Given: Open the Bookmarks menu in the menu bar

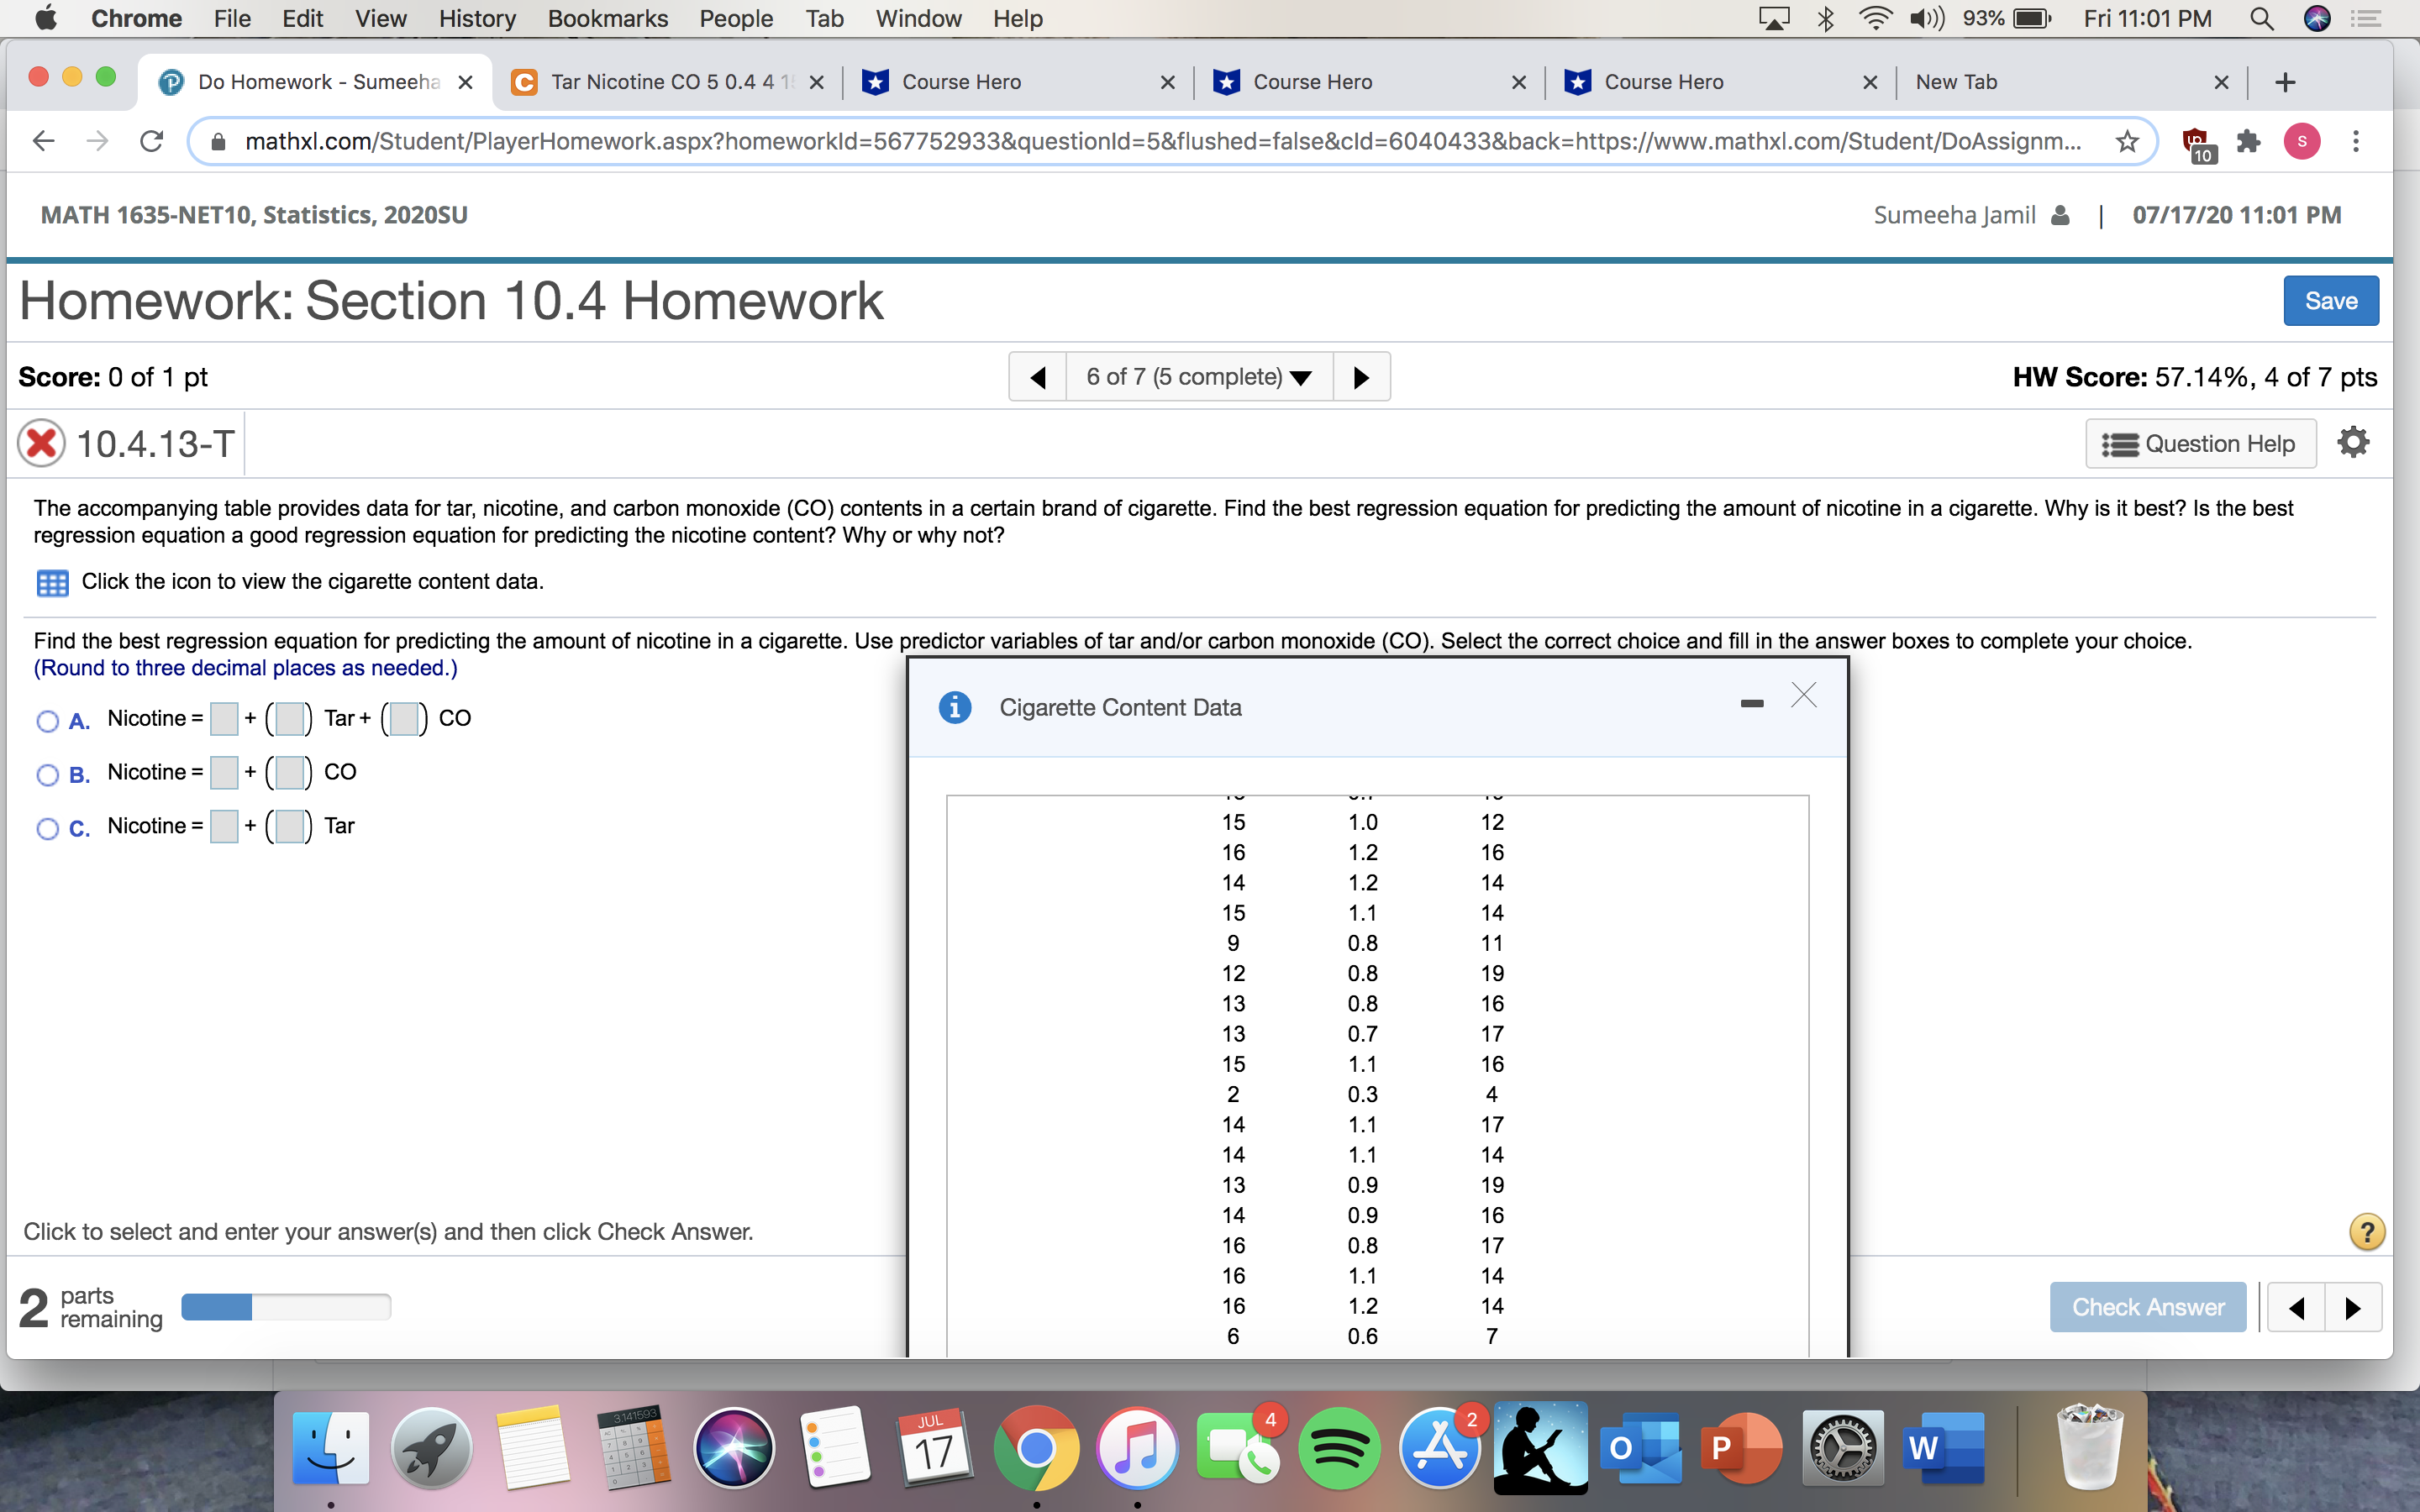Looking at the screenshot, I should click(608, 18).
